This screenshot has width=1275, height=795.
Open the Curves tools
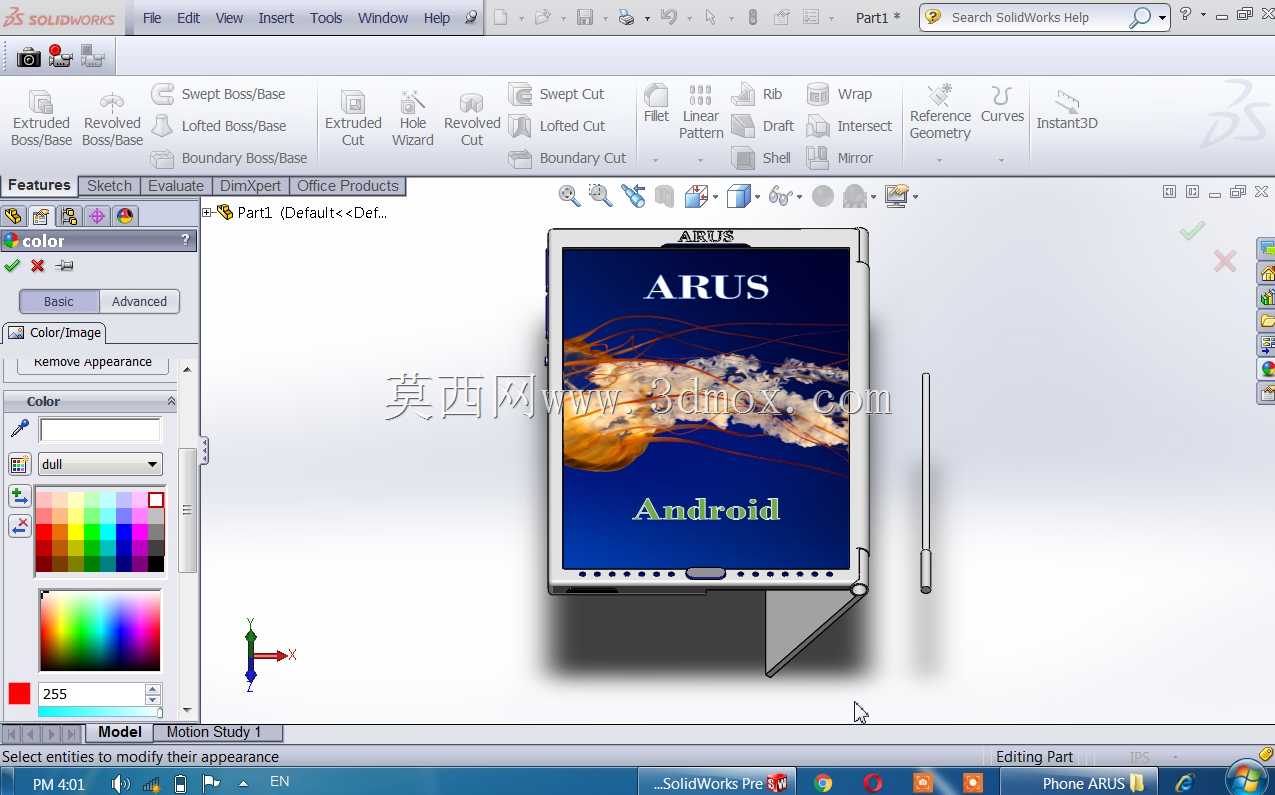[x=1002, y=104]
